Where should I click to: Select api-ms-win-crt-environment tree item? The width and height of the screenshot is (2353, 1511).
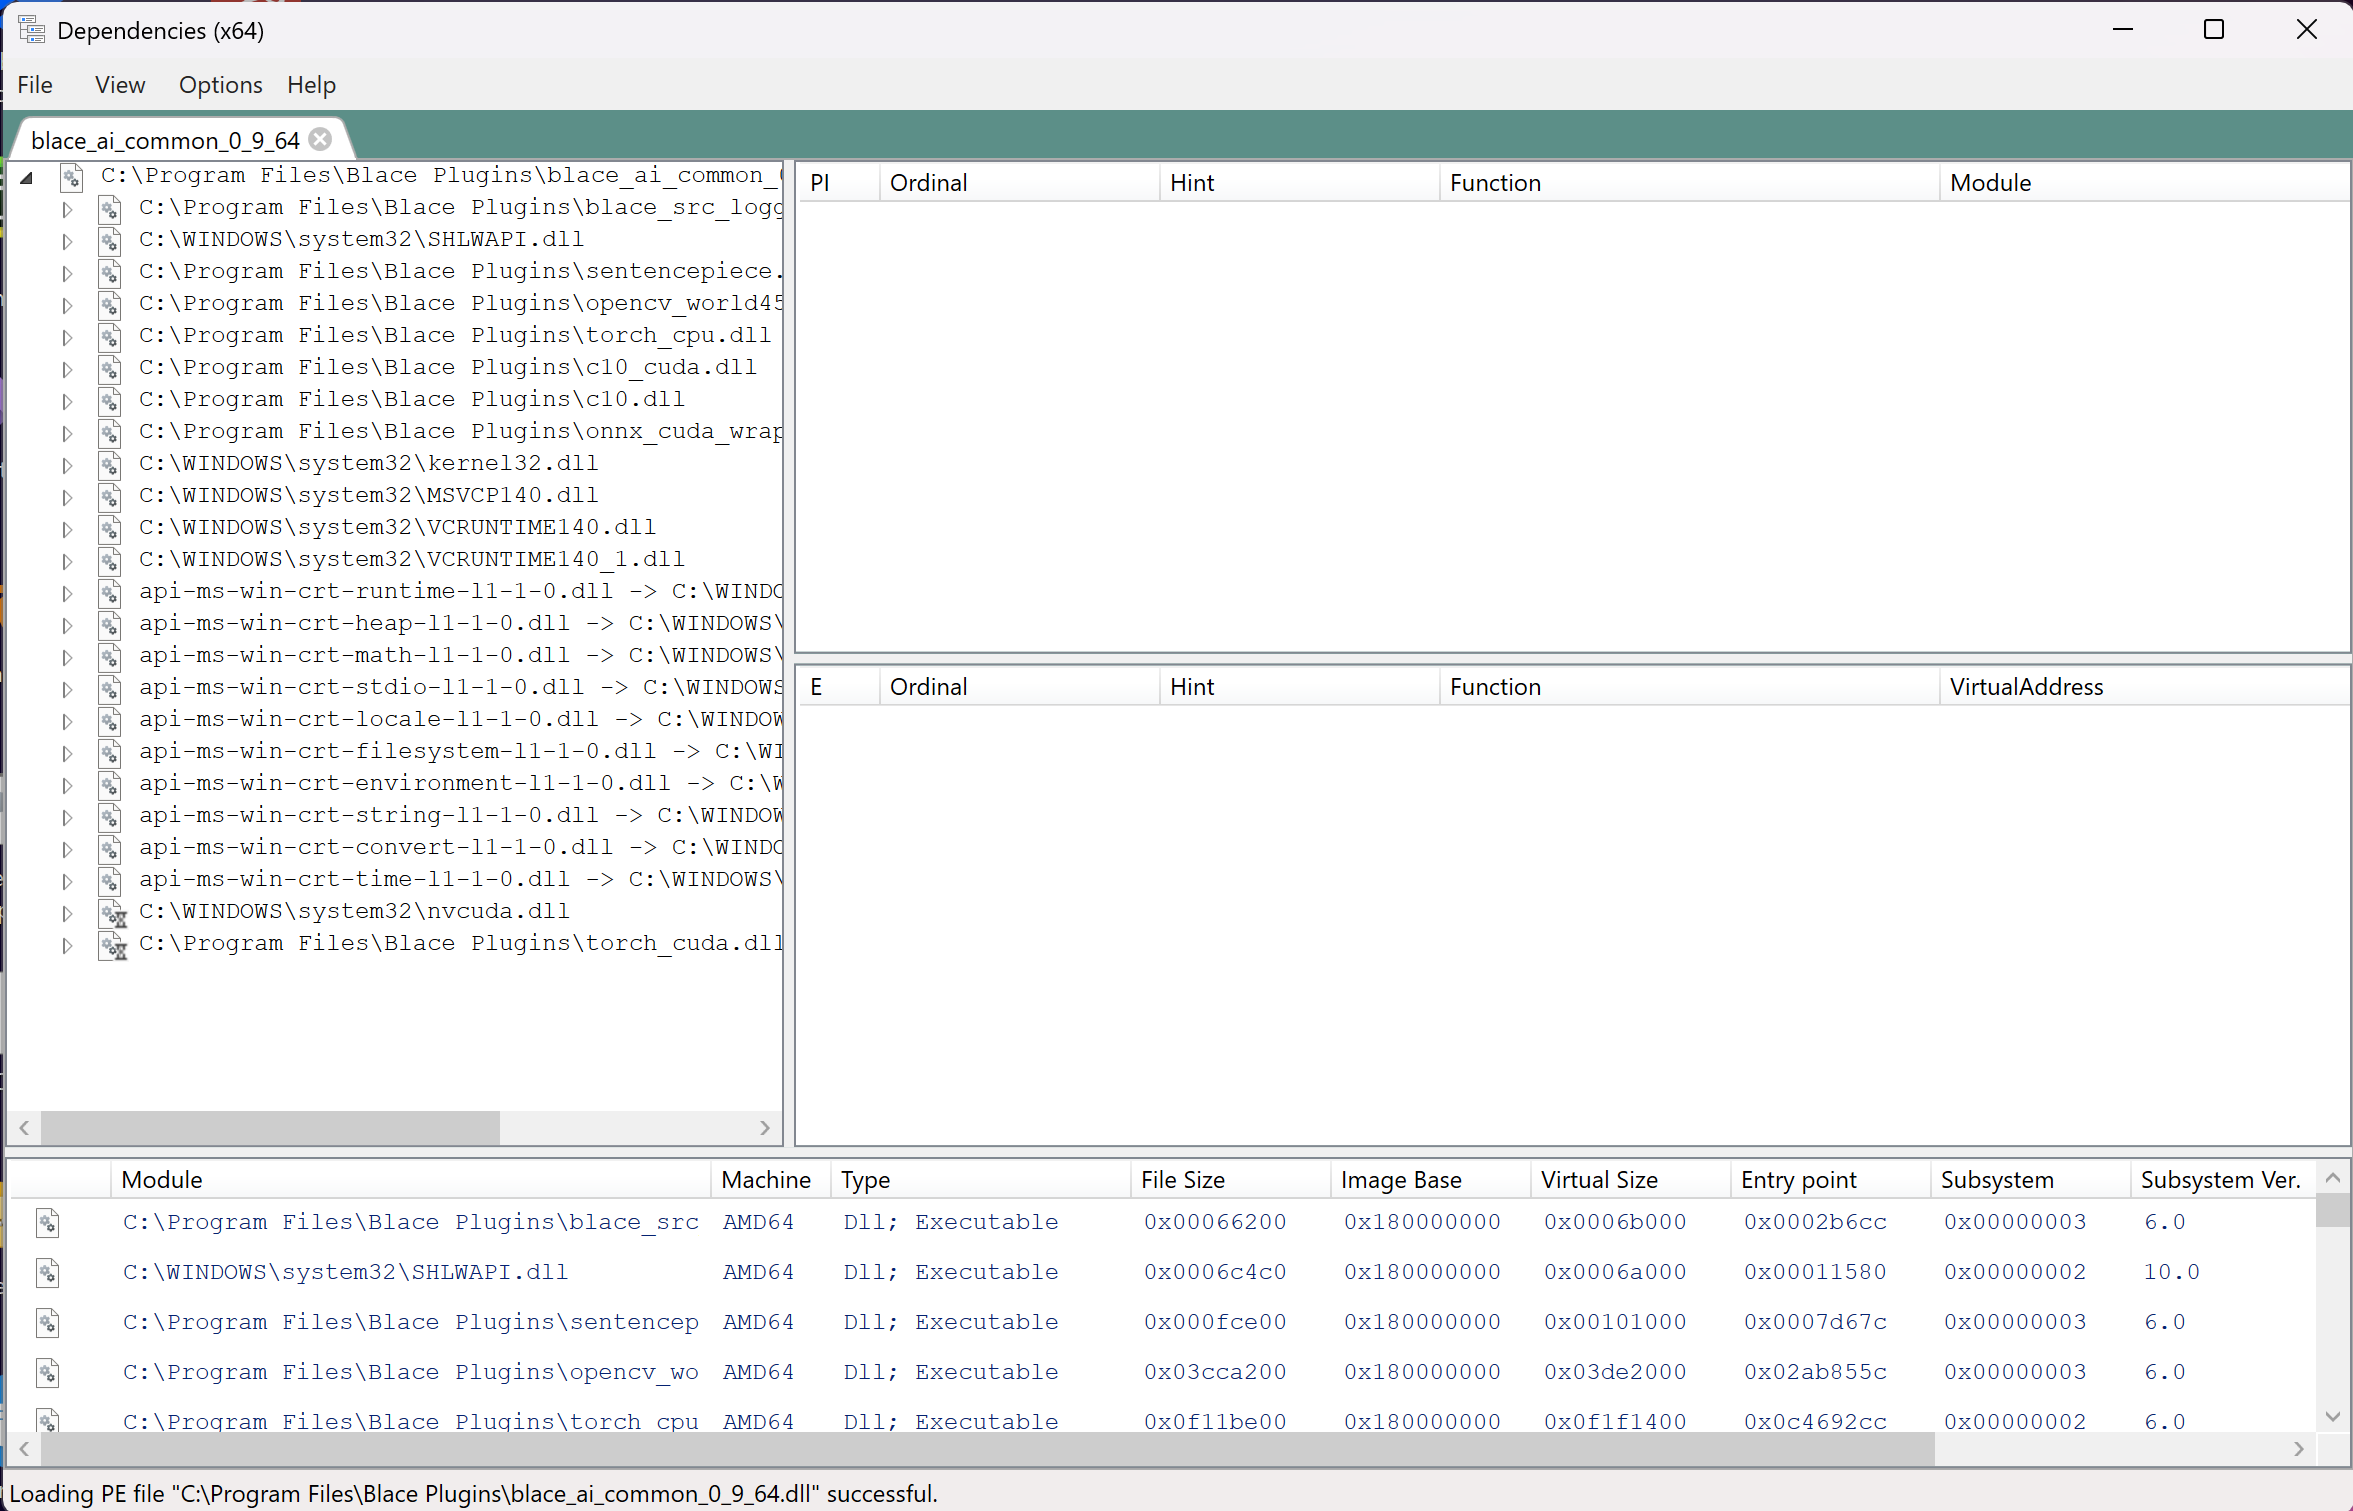(461, 783)
